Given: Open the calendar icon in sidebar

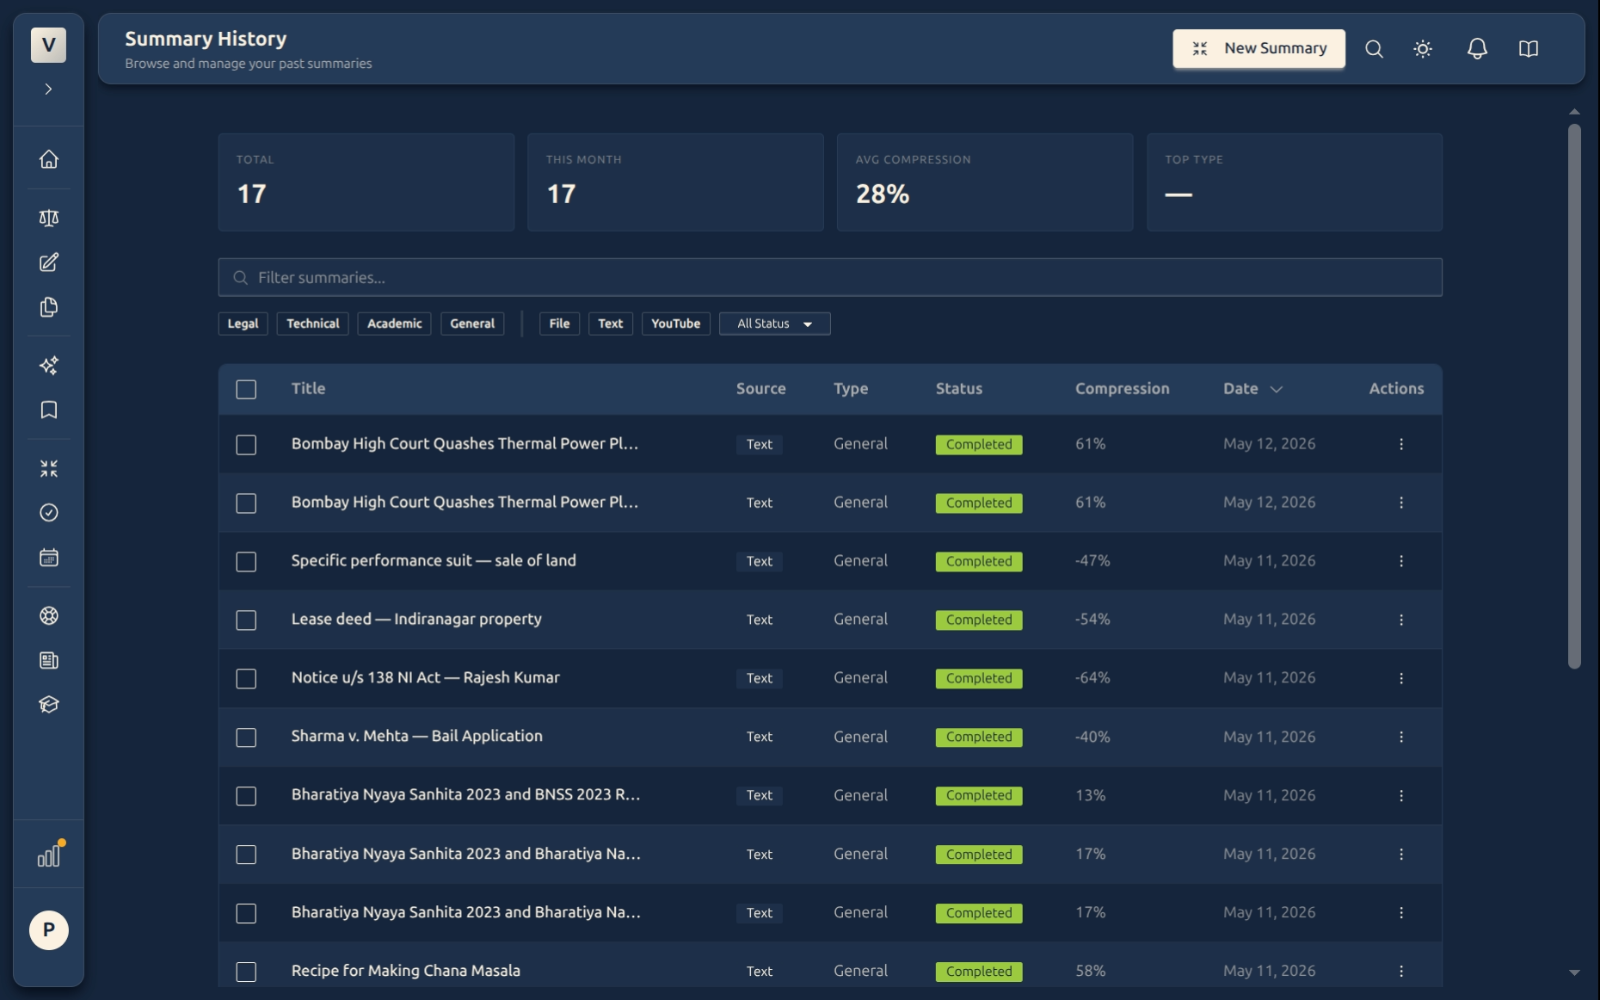Looking at the screenshot, I should pyautogui.click(x=48, y=557).
